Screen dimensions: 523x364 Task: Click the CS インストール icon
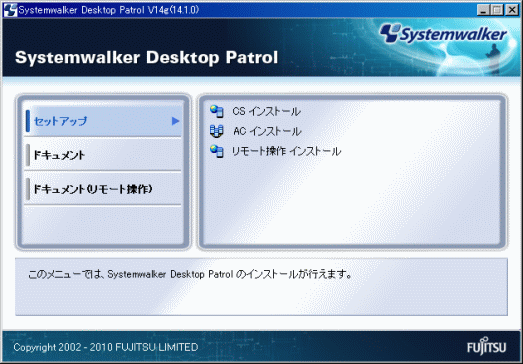(217, 111)
